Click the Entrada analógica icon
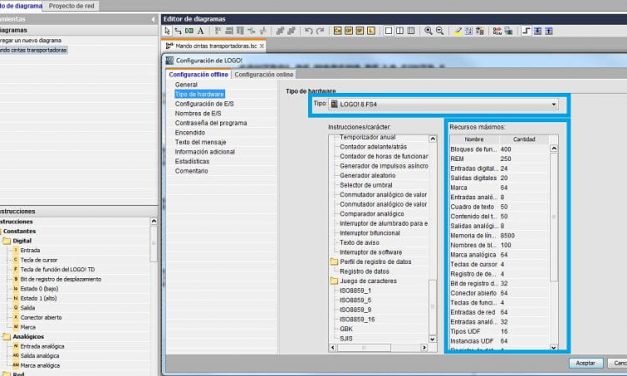Screen dimensions: 627x376 16,346
